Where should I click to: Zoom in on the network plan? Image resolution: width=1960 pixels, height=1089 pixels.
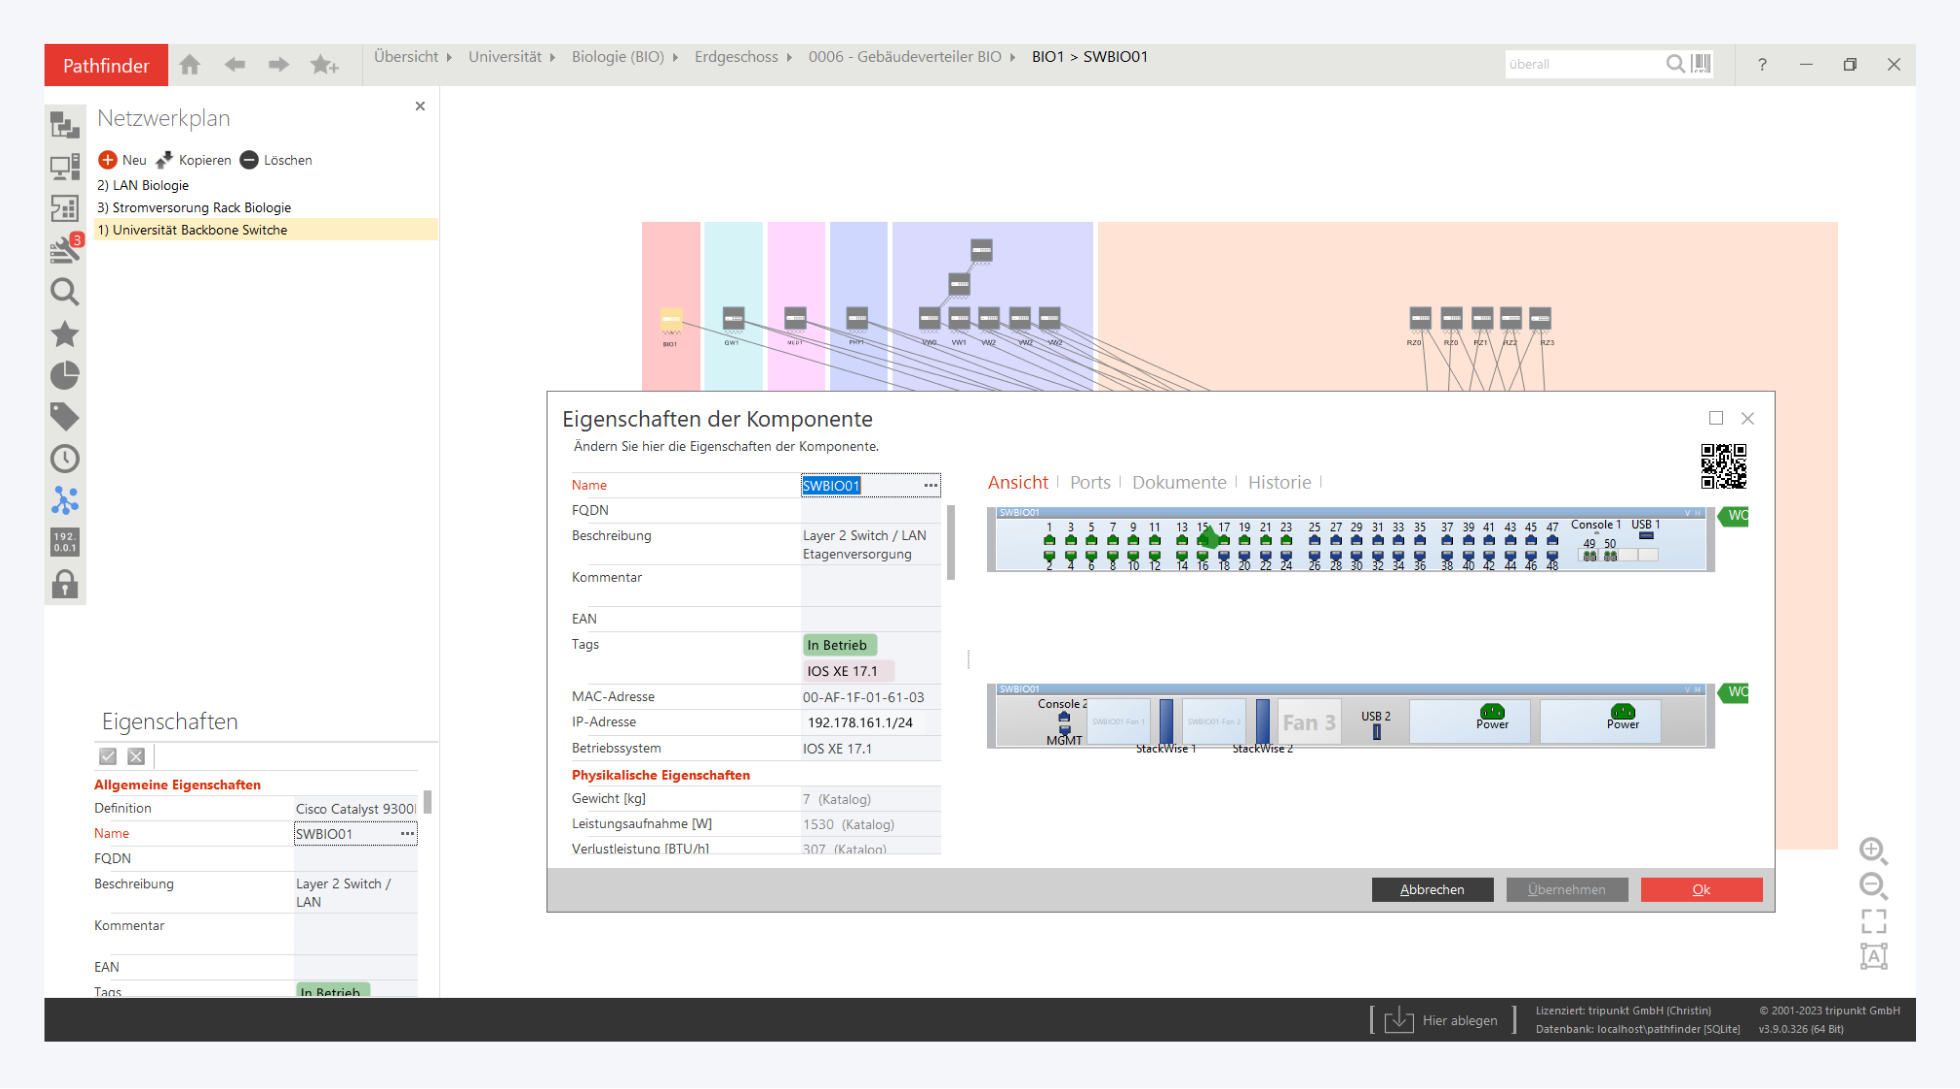[x=1873, y=850]
